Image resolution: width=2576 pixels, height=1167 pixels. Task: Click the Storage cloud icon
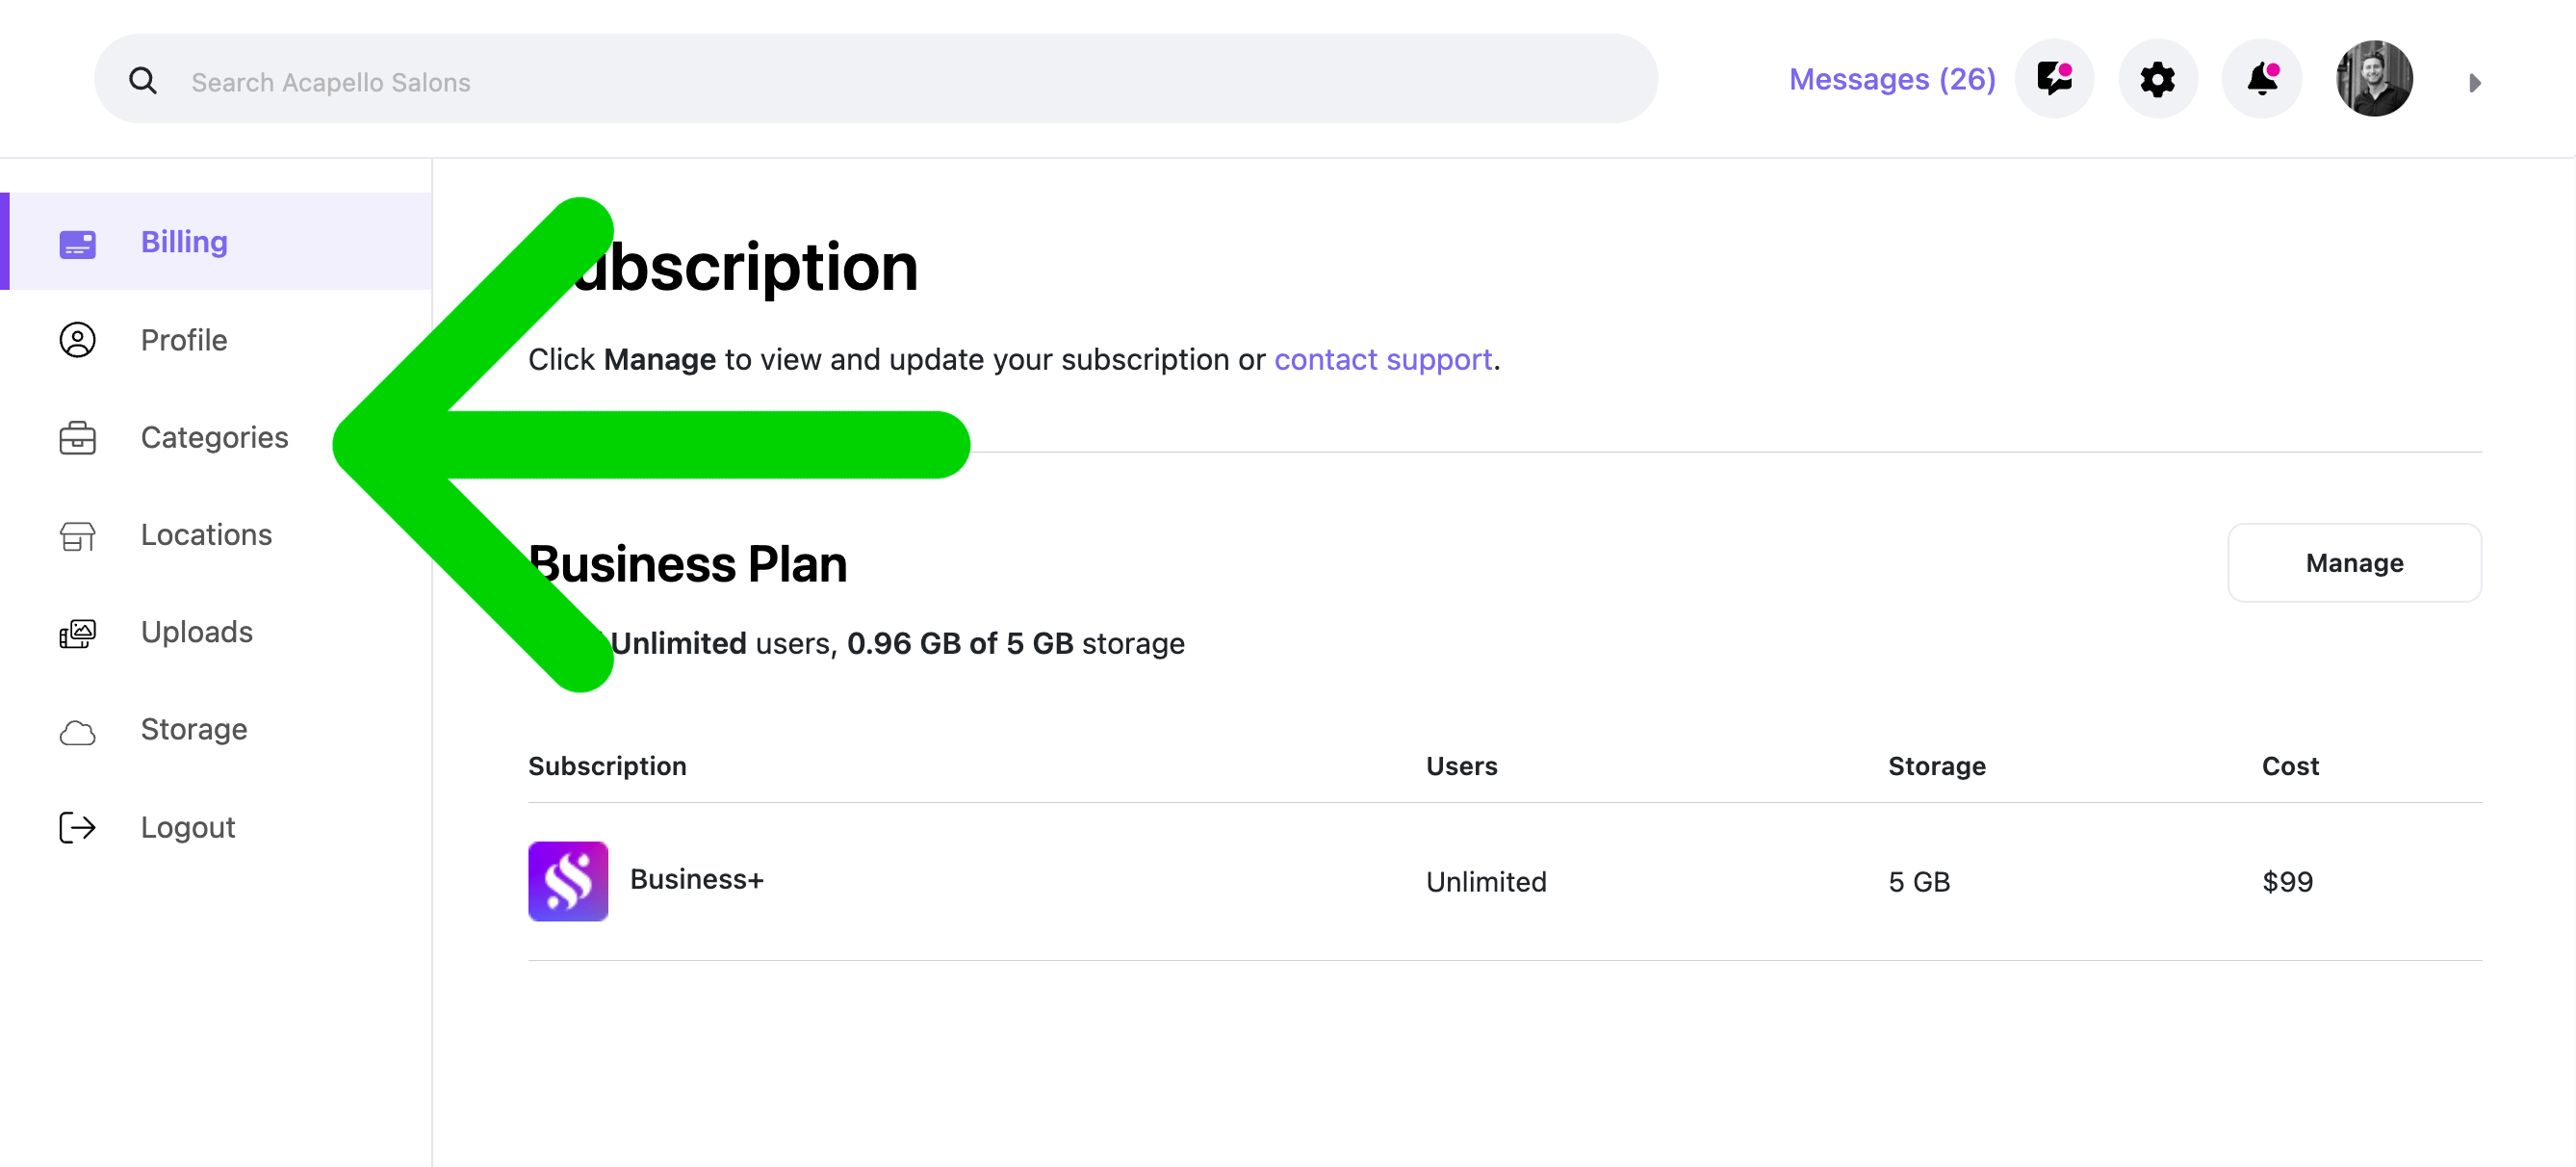tap(77, 732)
